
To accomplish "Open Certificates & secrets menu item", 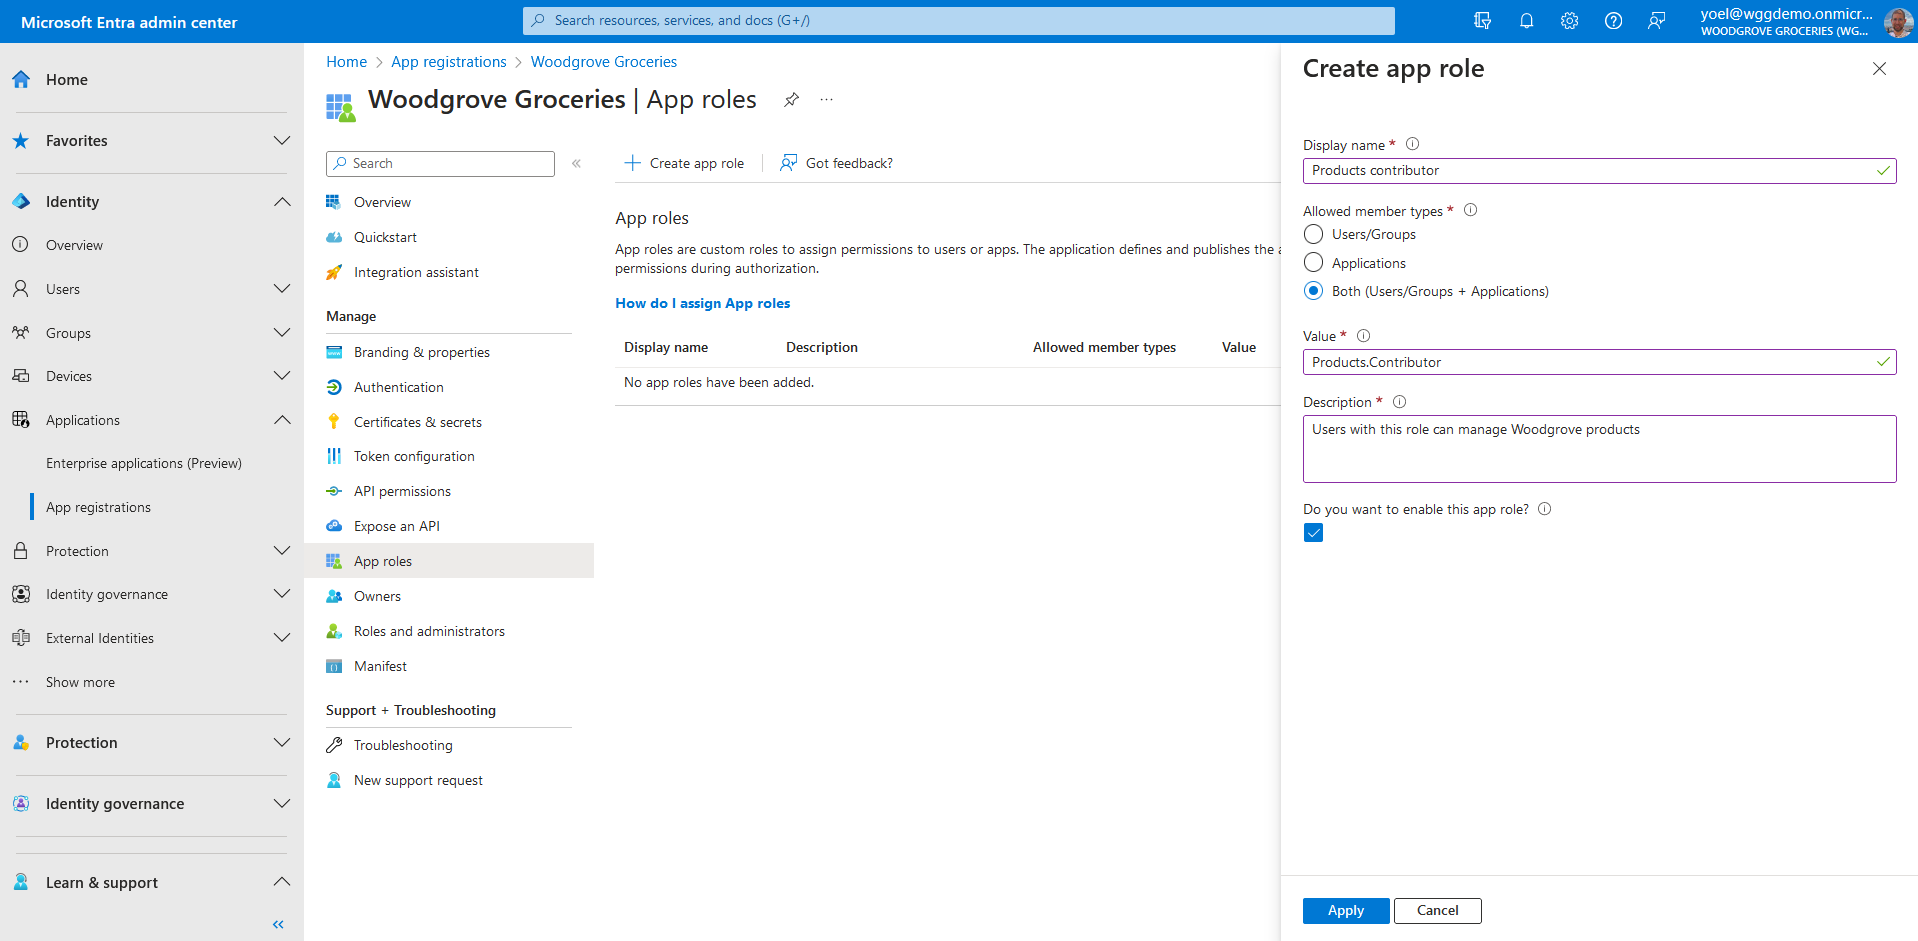I will 417,422.
